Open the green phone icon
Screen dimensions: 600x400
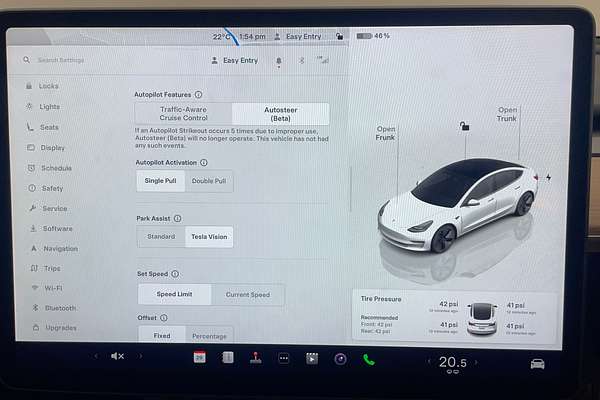369,360
